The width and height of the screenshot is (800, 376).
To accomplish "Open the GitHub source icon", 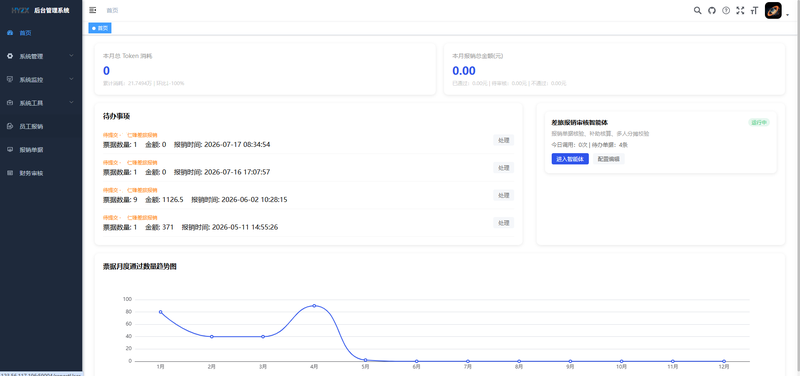I will 712,10.
